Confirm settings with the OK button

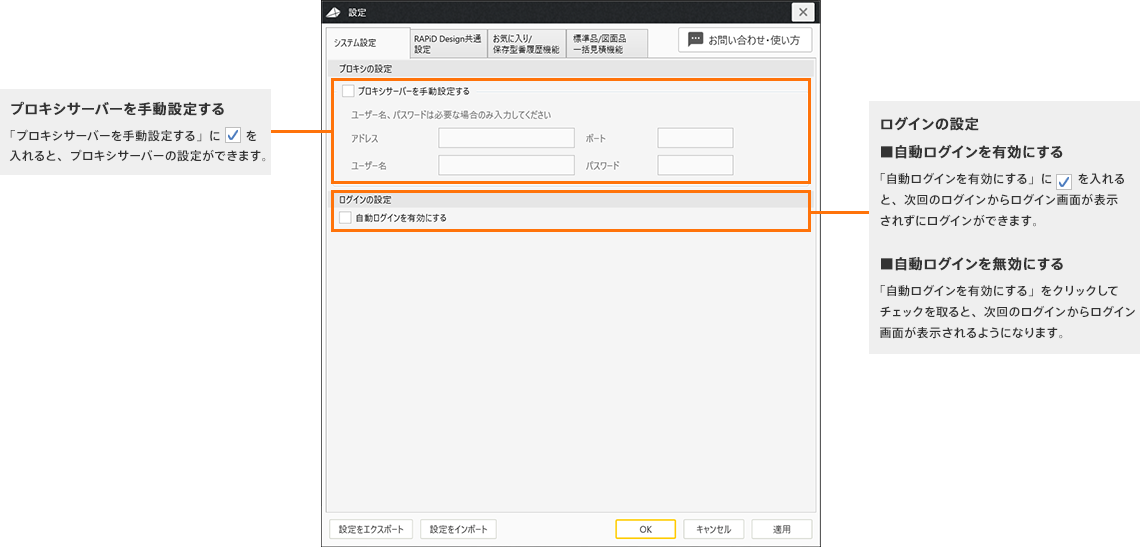(645, 529)
